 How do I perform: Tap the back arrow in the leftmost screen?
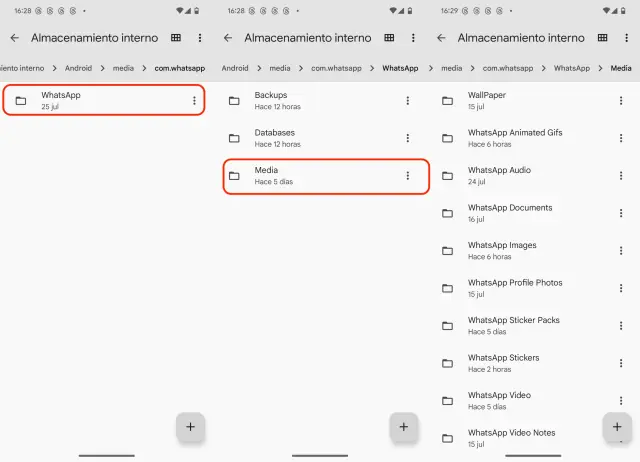point(14,38)
